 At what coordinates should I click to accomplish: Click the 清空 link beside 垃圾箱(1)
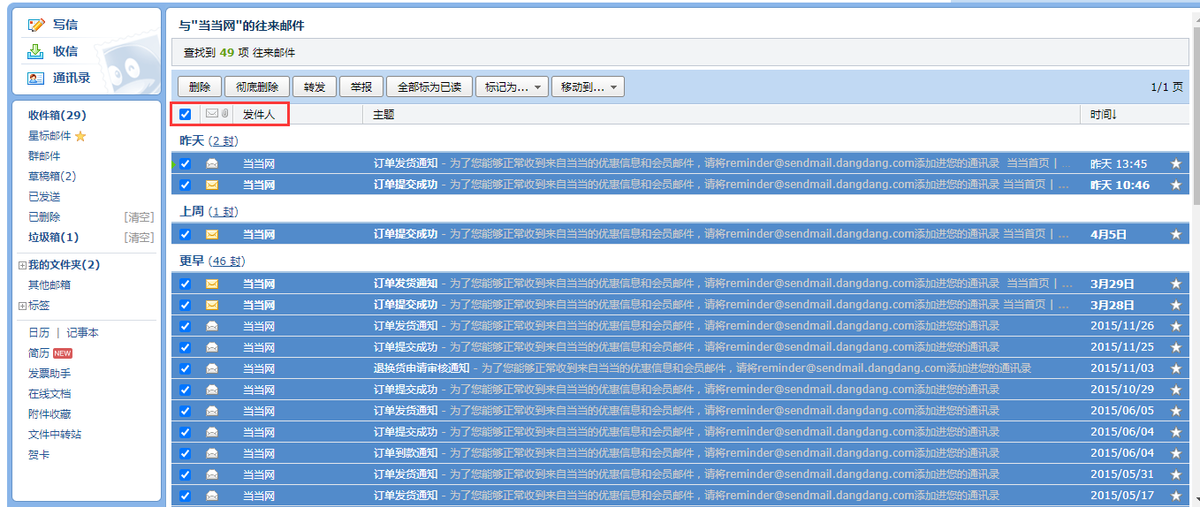pyautogui.click(x=139, y=237)
